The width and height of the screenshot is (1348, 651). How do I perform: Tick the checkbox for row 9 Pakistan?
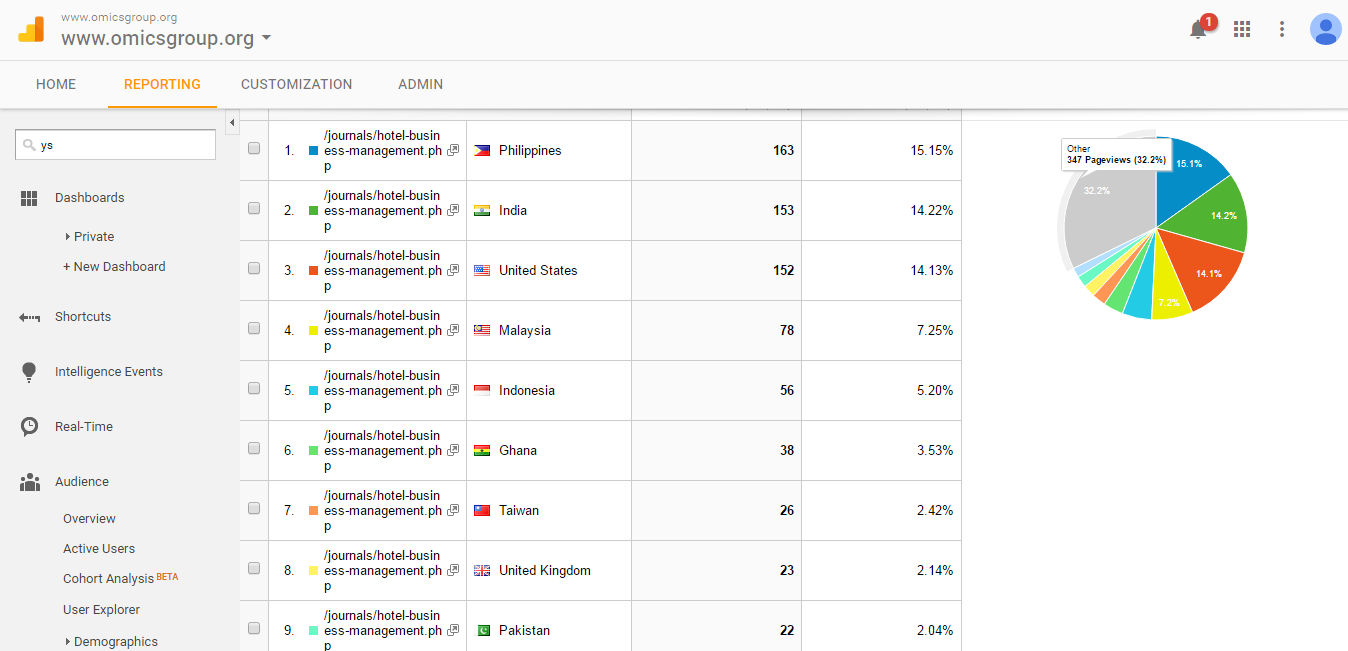coord(254,628)
